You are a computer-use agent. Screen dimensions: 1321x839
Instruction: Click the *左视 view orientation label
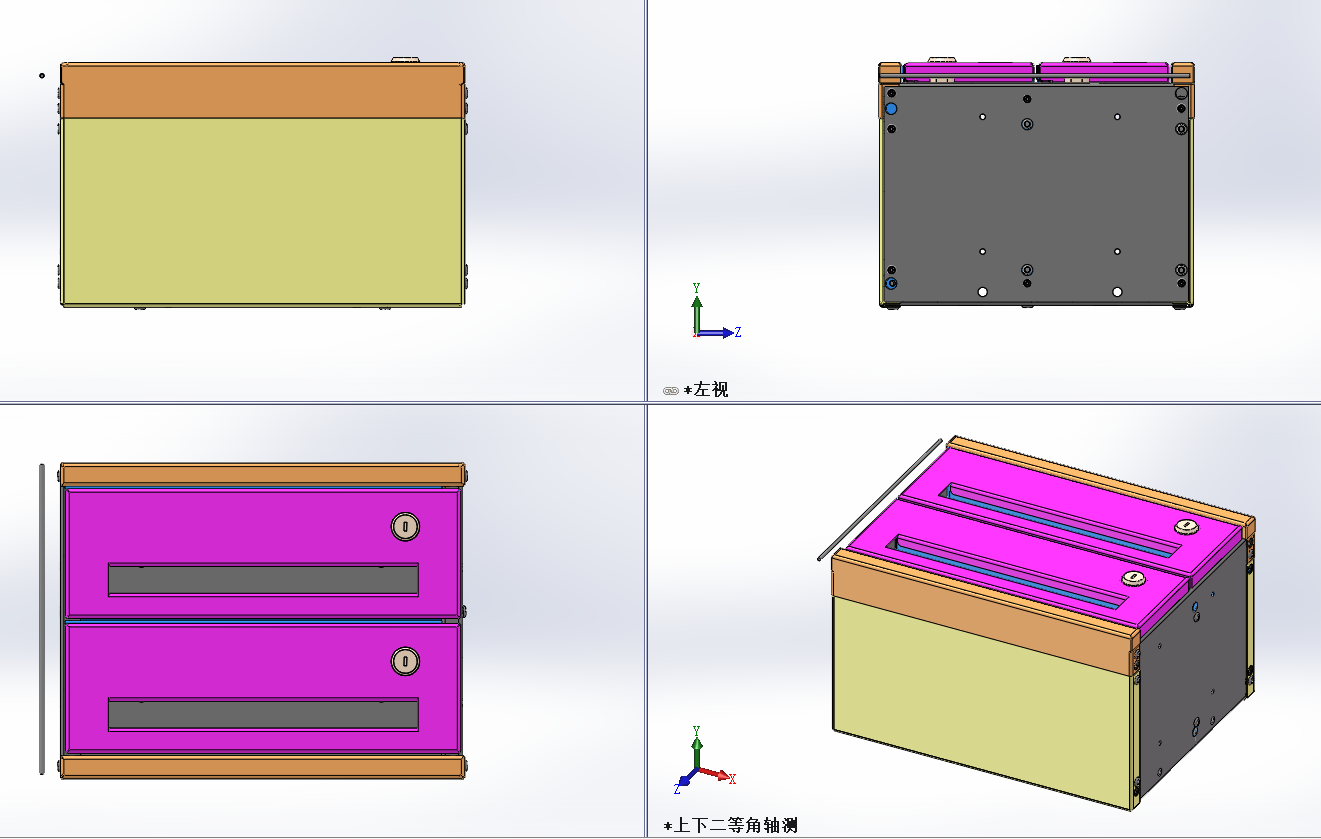(x=706, y=390)
